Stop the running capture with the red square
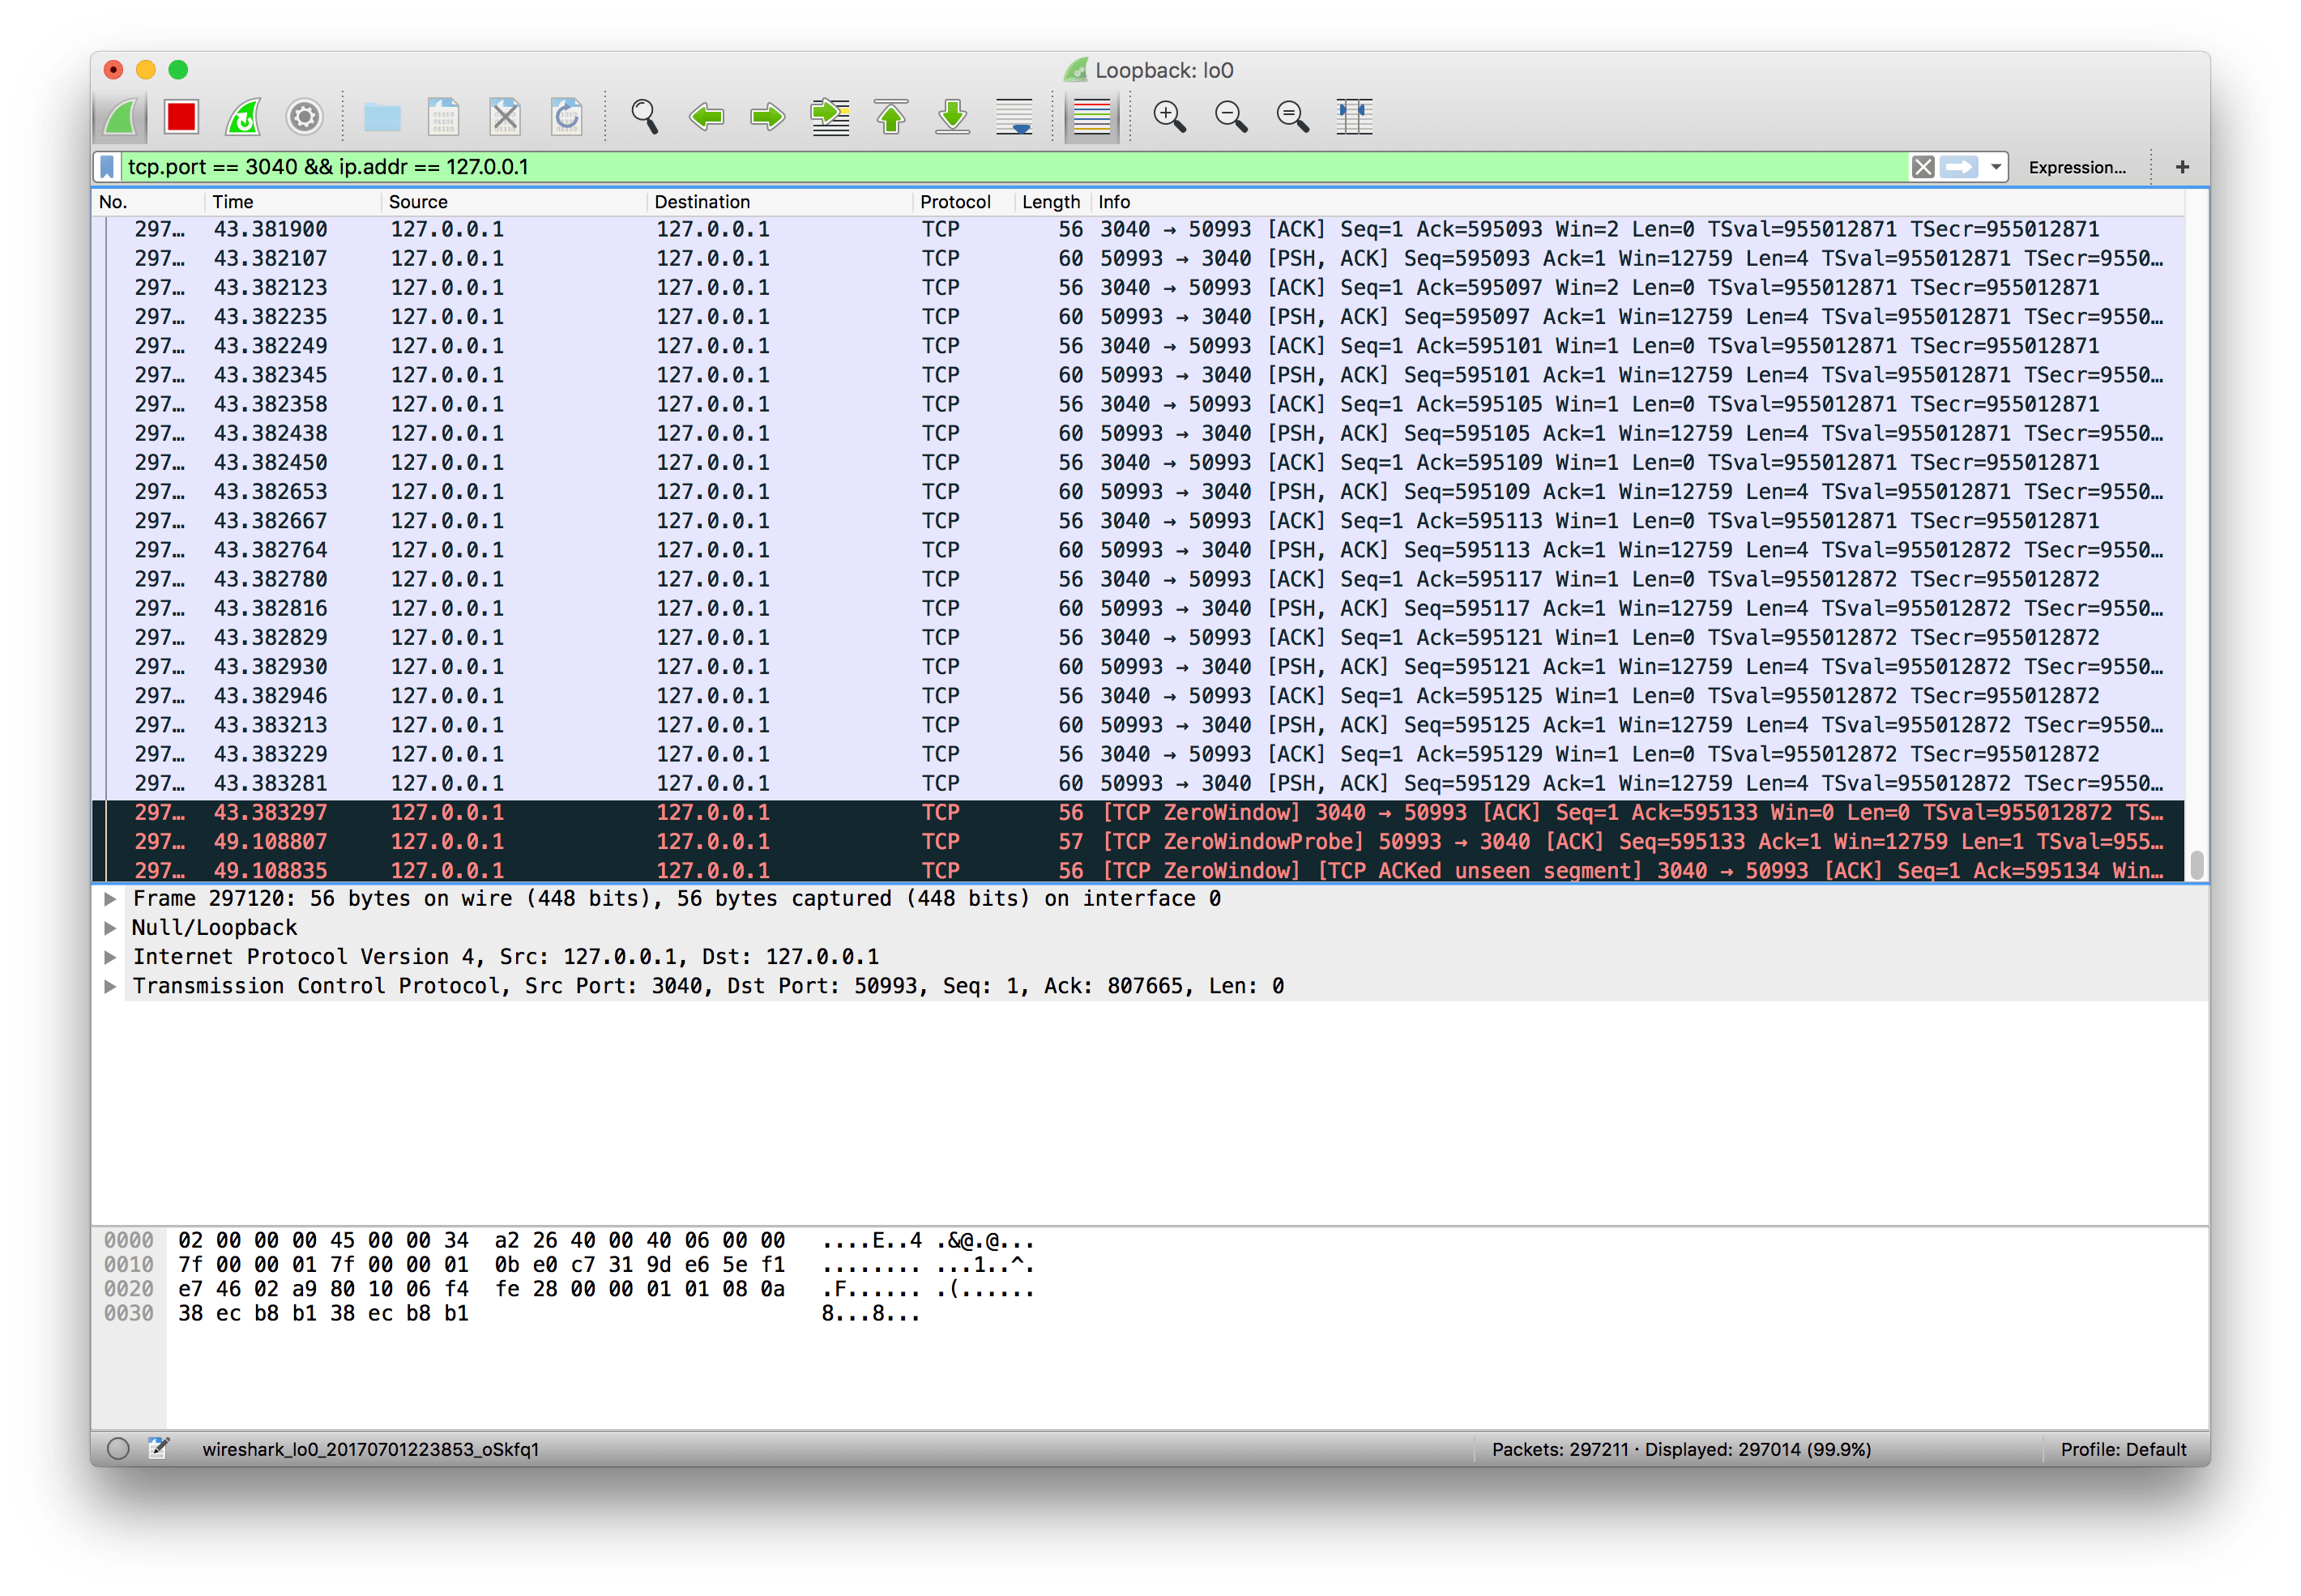2301x1596 pixels. [182, 118]
